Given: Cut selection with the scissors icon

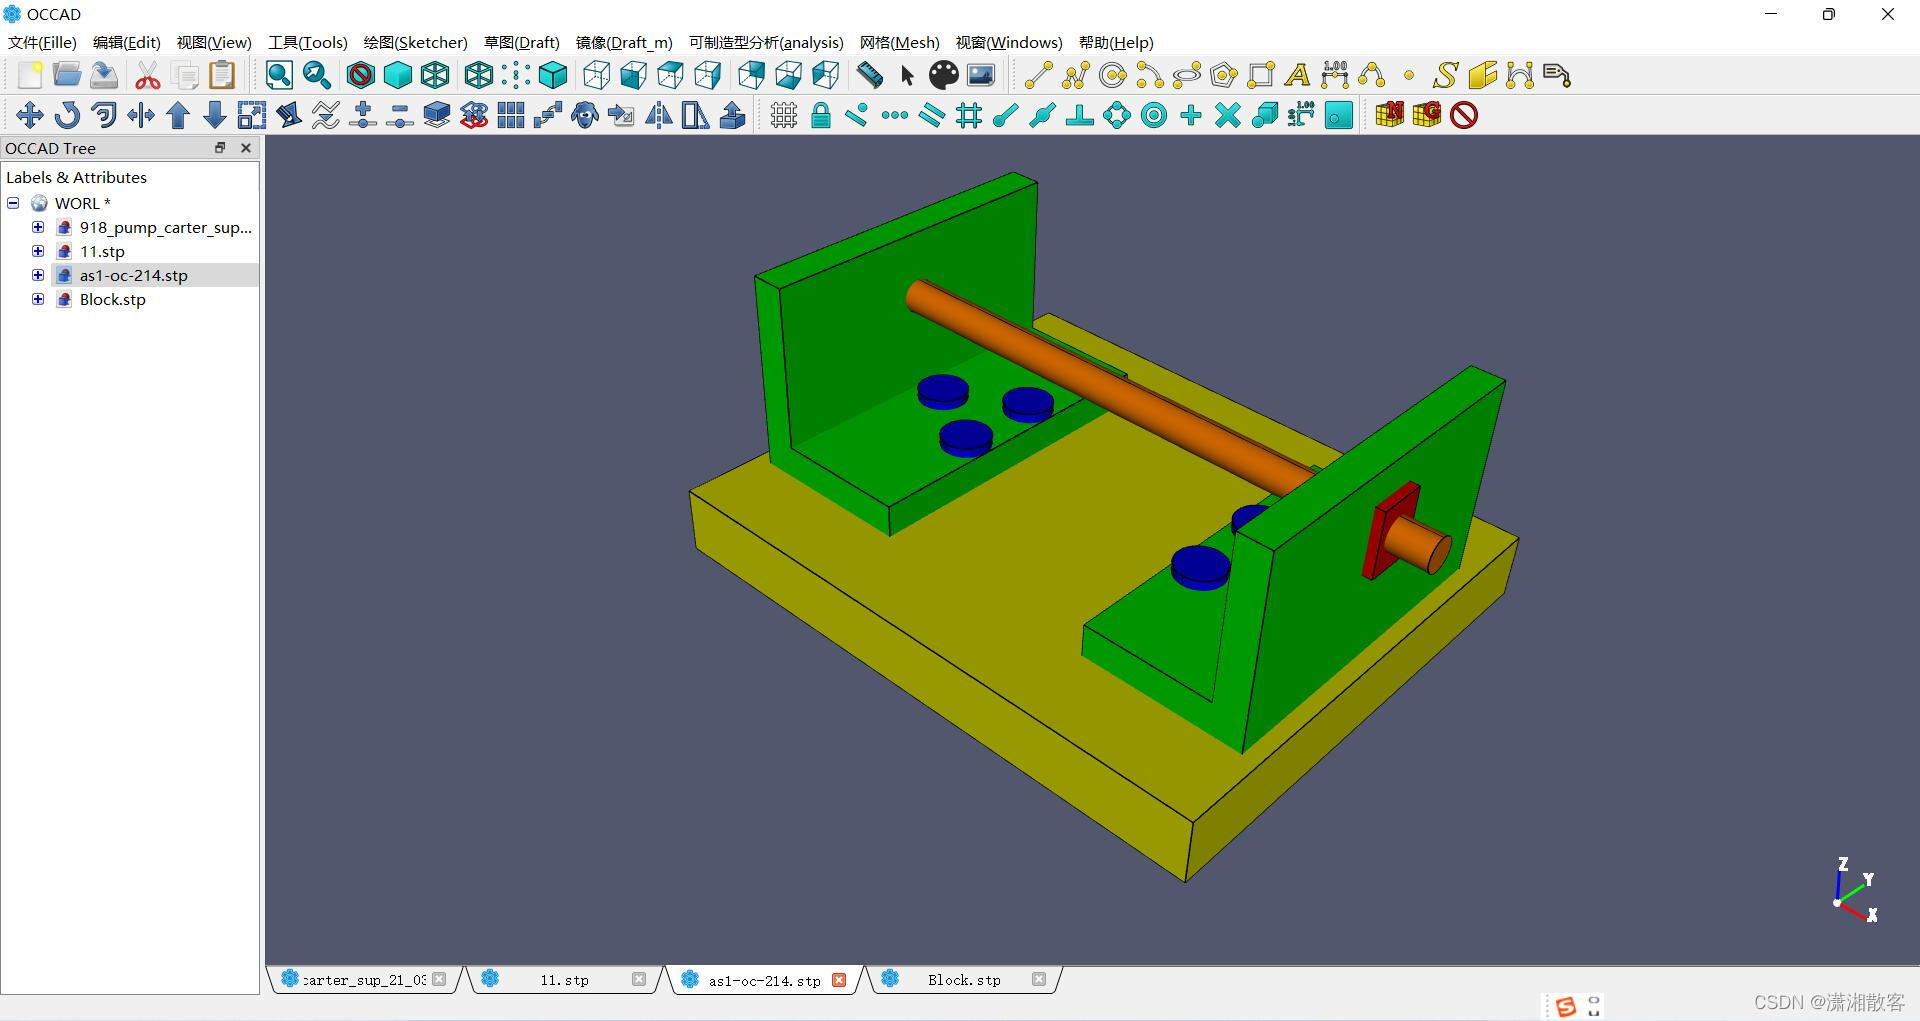Looking at the screenshot, I should [148, 75].
